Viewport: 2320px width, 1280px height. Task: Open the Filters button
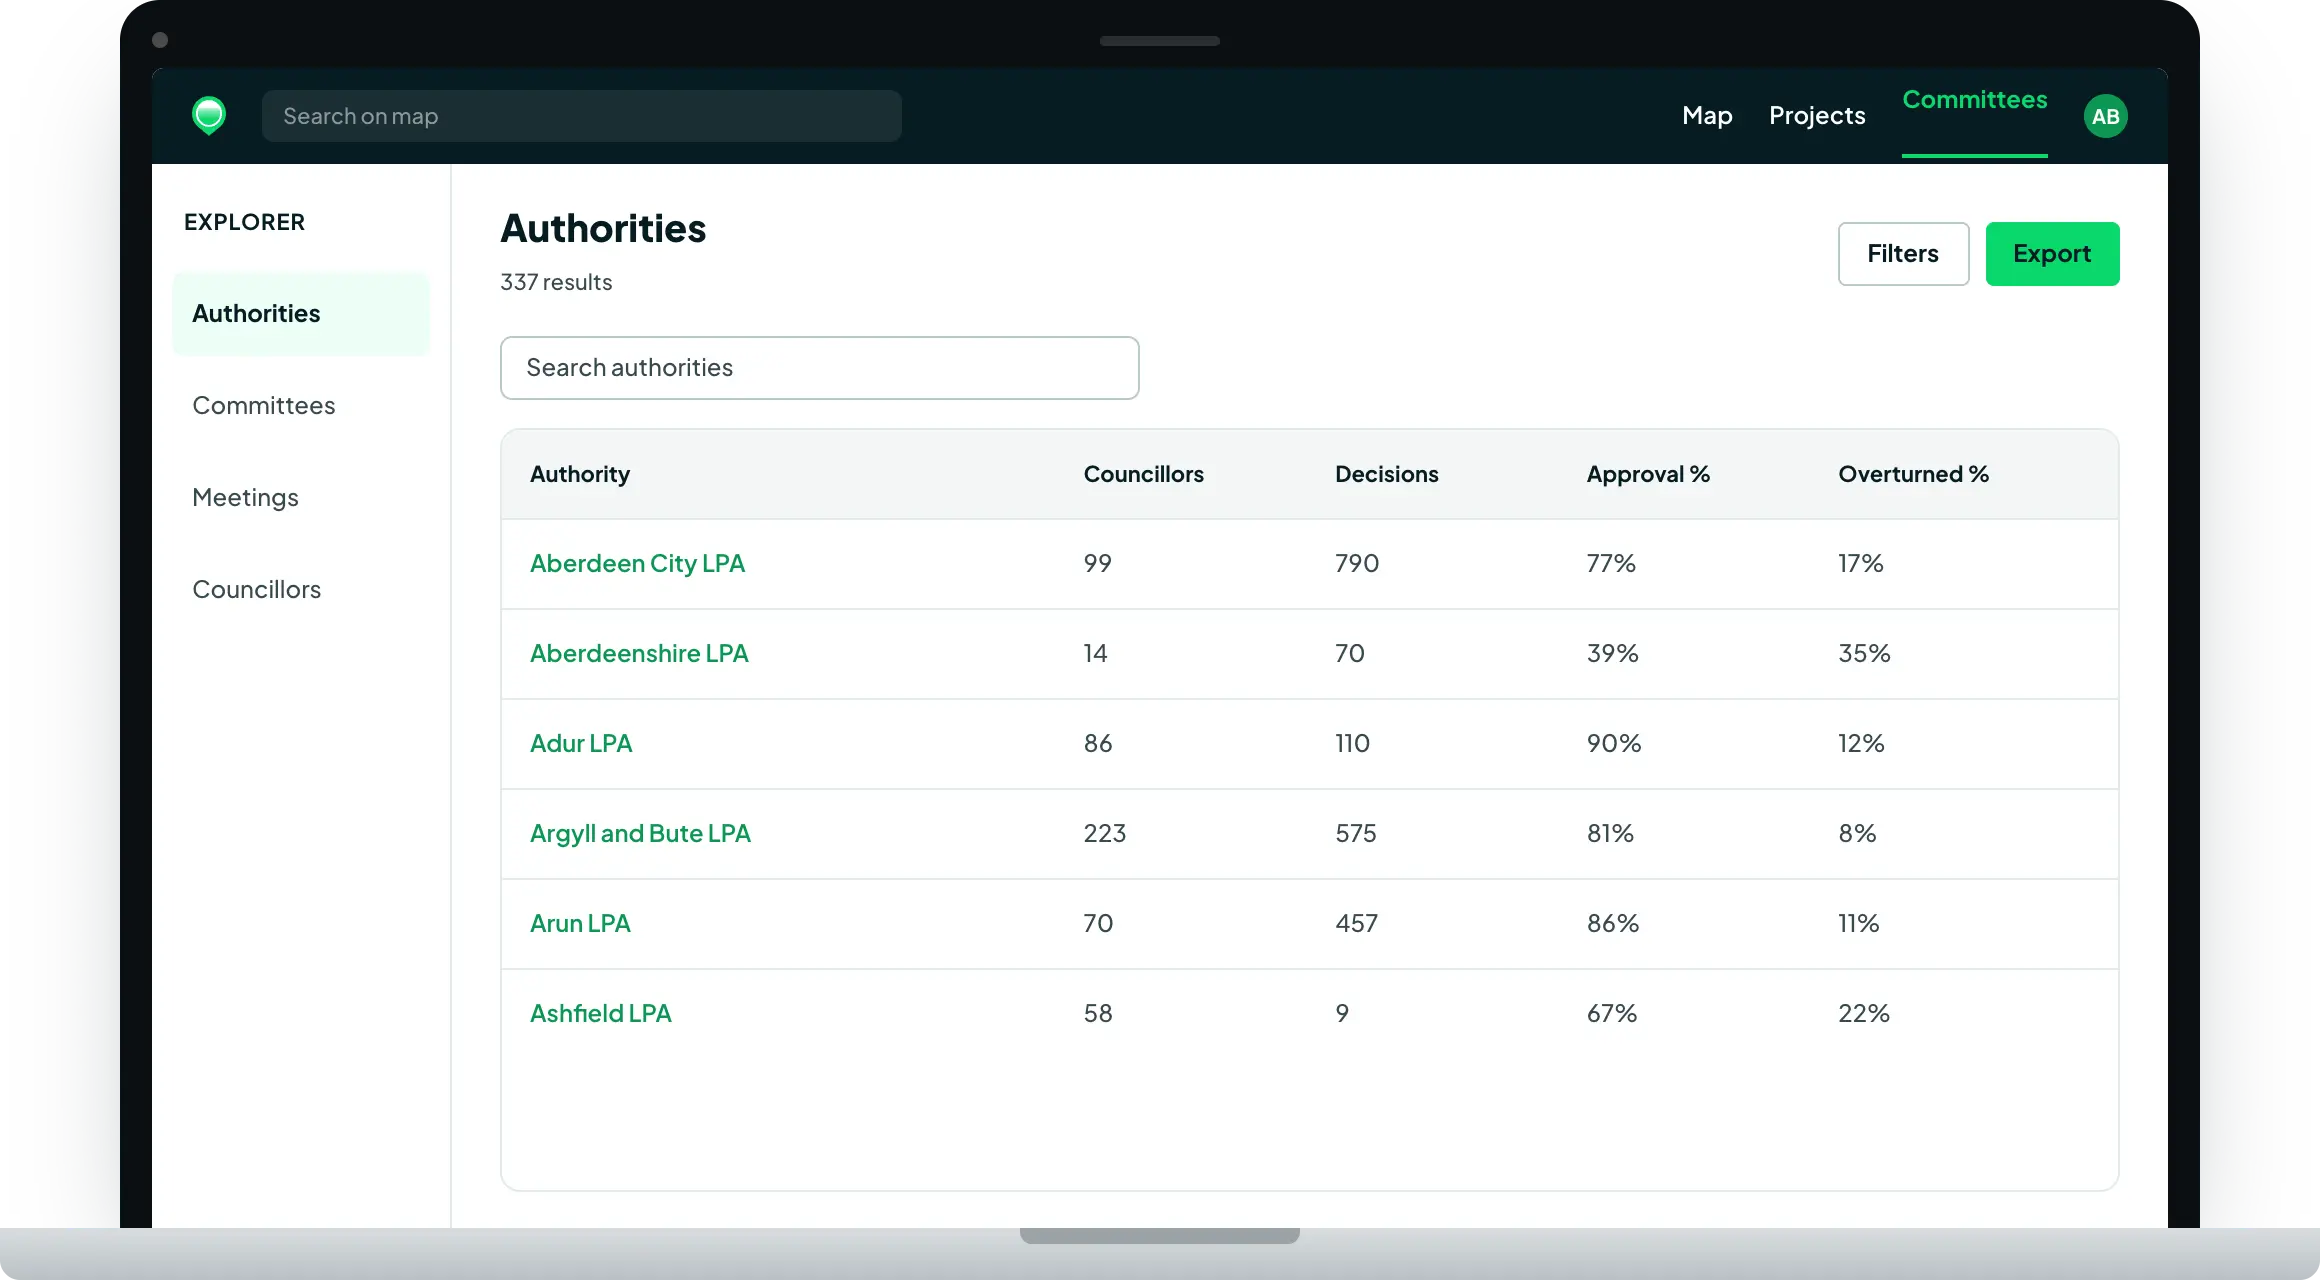pyautogui.click(x=1903, y=254)
